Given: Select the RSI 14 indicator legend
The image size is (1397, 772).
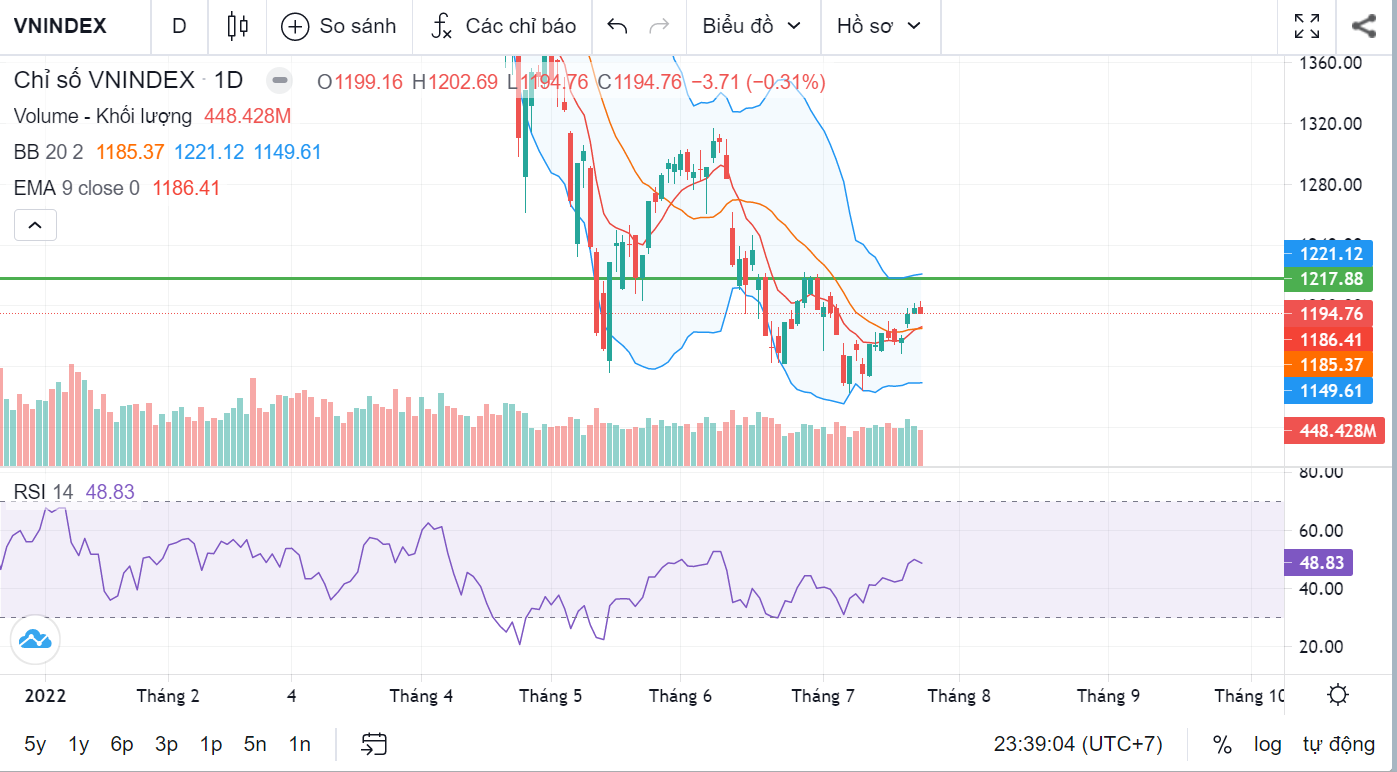Looking at the screenshot, I should [43, 491].
